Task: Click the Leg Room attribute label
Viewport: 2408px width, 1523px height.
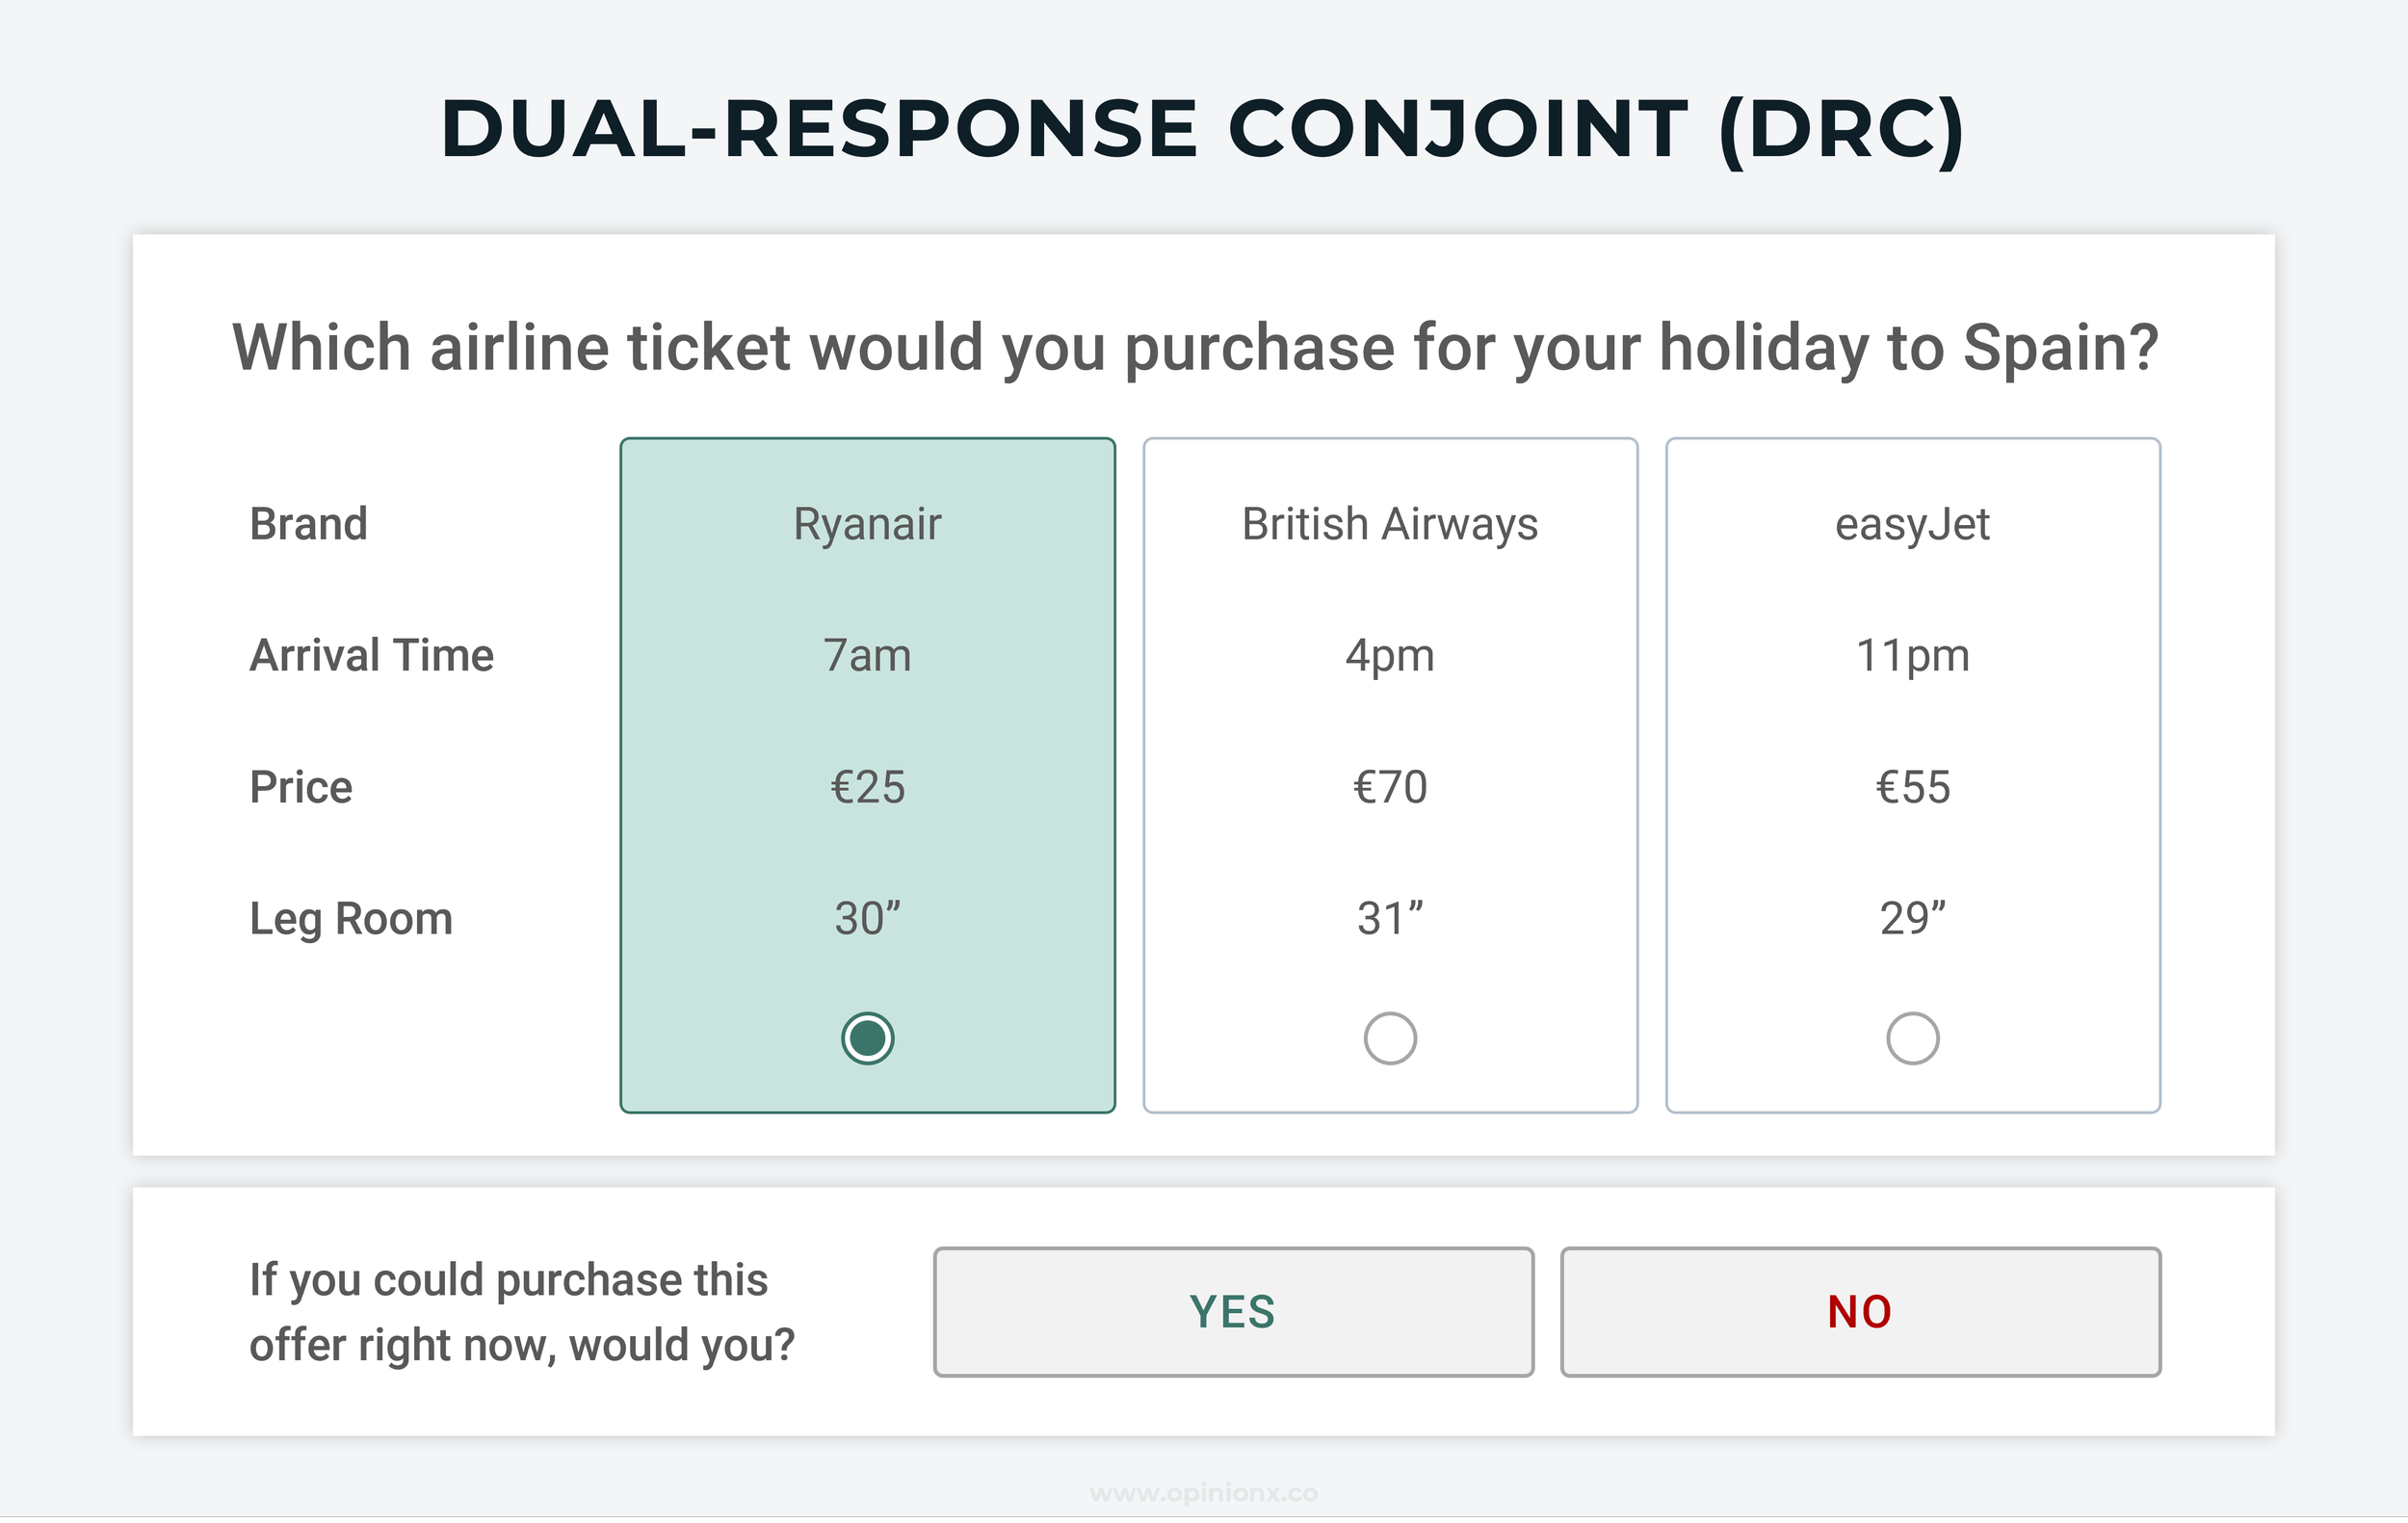Action: (351, 918)
